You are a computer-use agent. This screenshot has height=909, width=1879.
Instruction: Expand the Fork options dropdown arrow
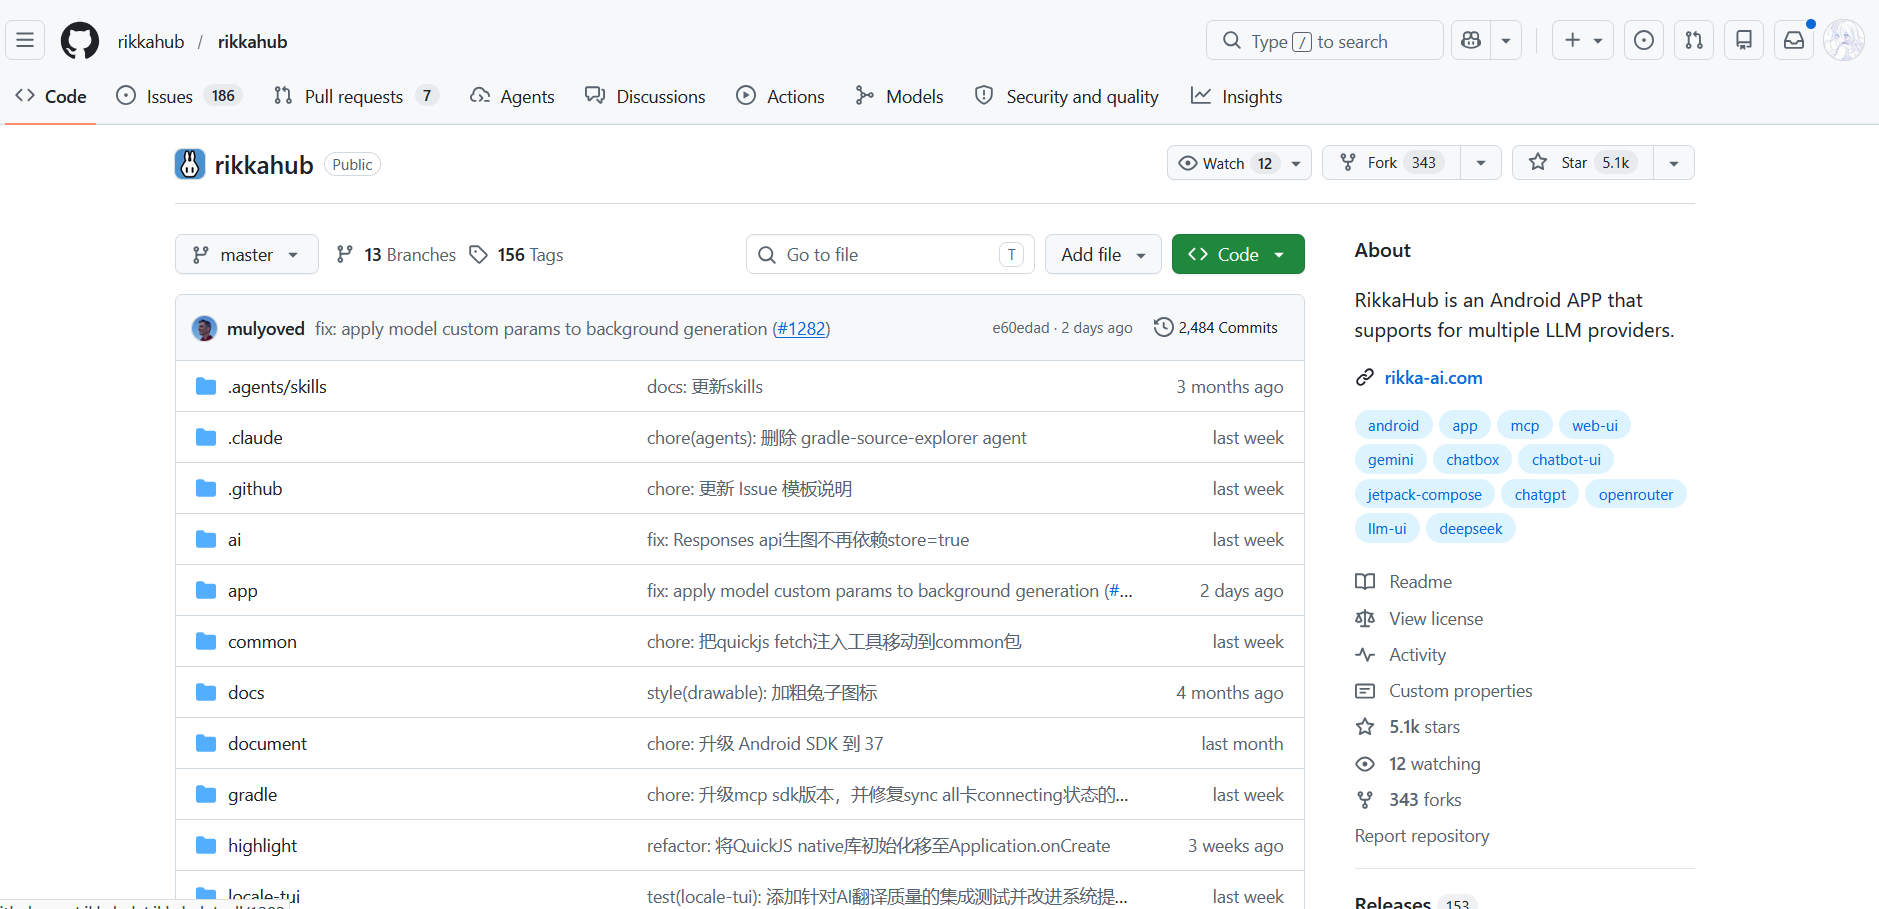pos(1481,162)
